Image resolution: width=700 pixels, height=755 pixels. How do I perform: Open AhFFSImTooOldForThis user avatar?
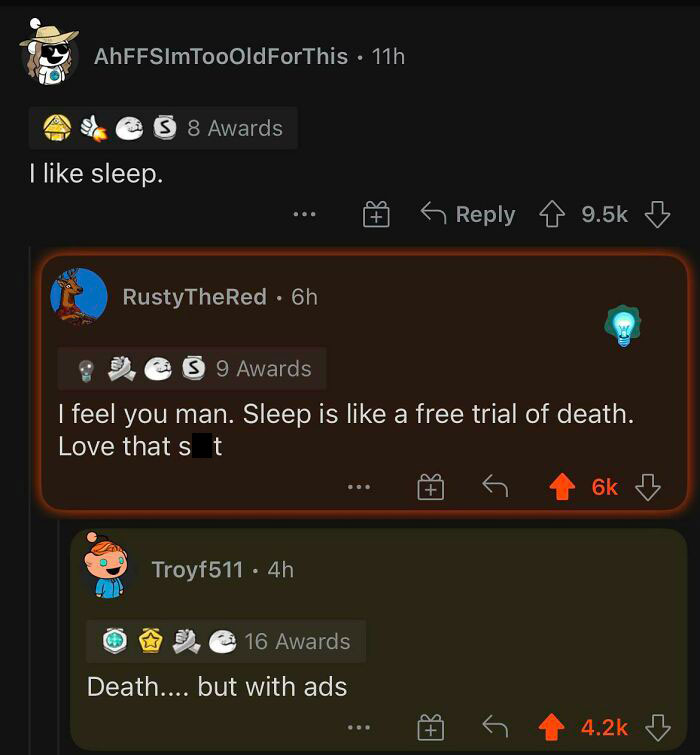click(49, 53)
